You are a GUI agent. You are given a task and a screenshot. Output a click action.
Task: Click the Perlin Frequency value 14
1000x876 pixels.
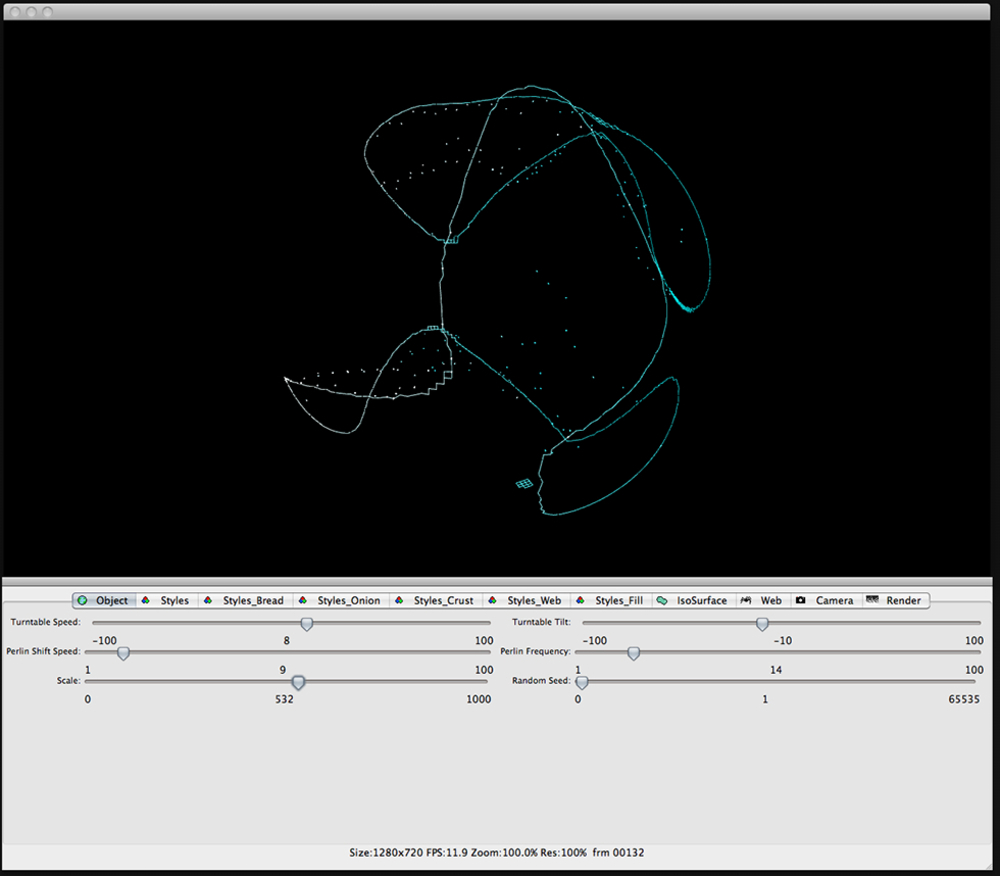776,670
